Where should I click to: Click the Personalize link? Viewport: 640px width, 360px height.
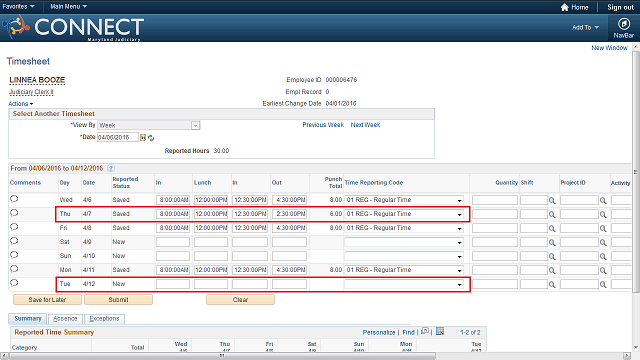[379, 333]
